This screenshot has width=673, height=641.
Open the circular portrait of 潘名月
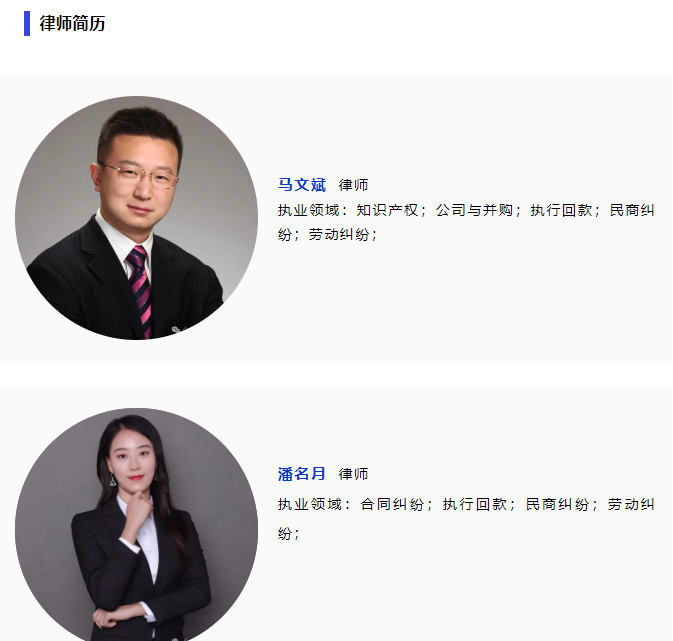136,524
